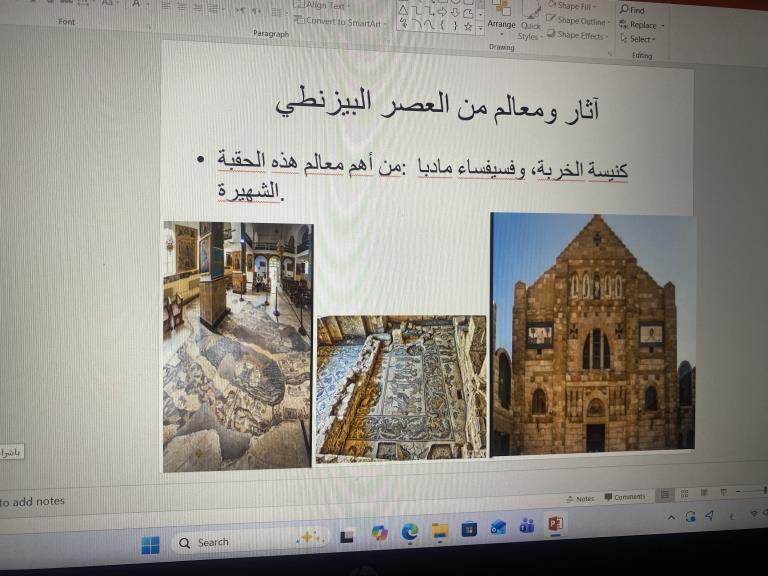Switch to Slide Sorter view
The height and width of the screenshot is (576, 768).
[684, 494]
